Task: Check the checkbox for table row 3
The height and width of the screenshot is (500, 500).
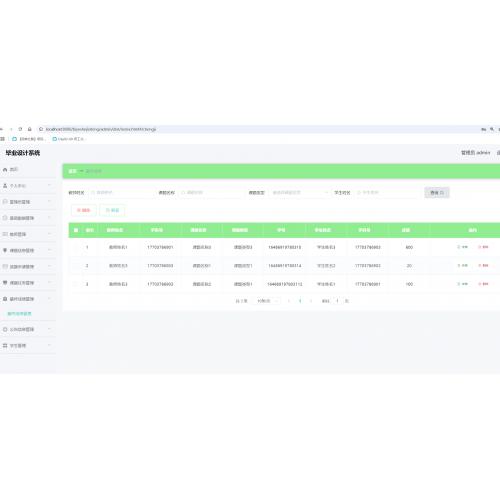Action: [x=76, y=284]
